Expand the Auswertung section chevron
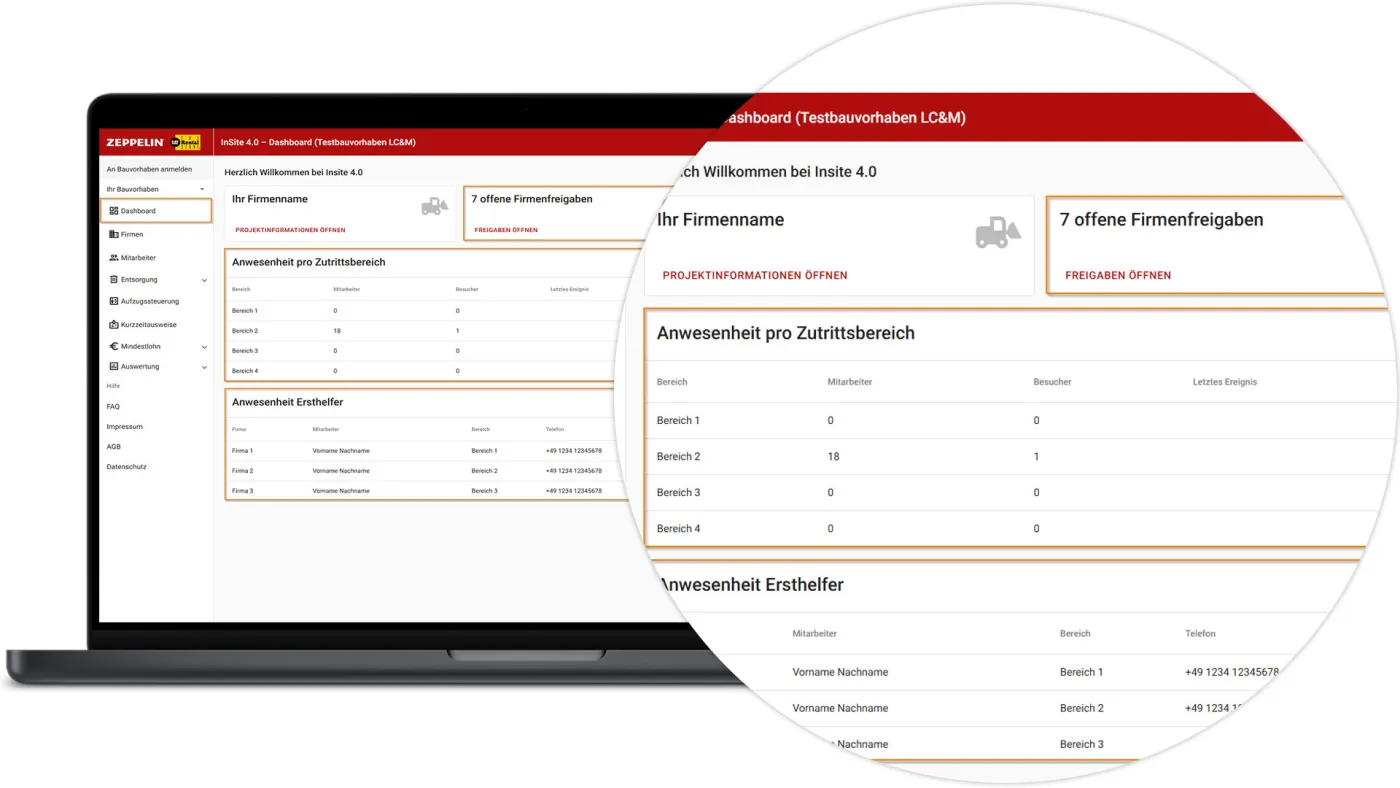The image size is (1400, 788). pyautogui.click(x=203, y=366)
